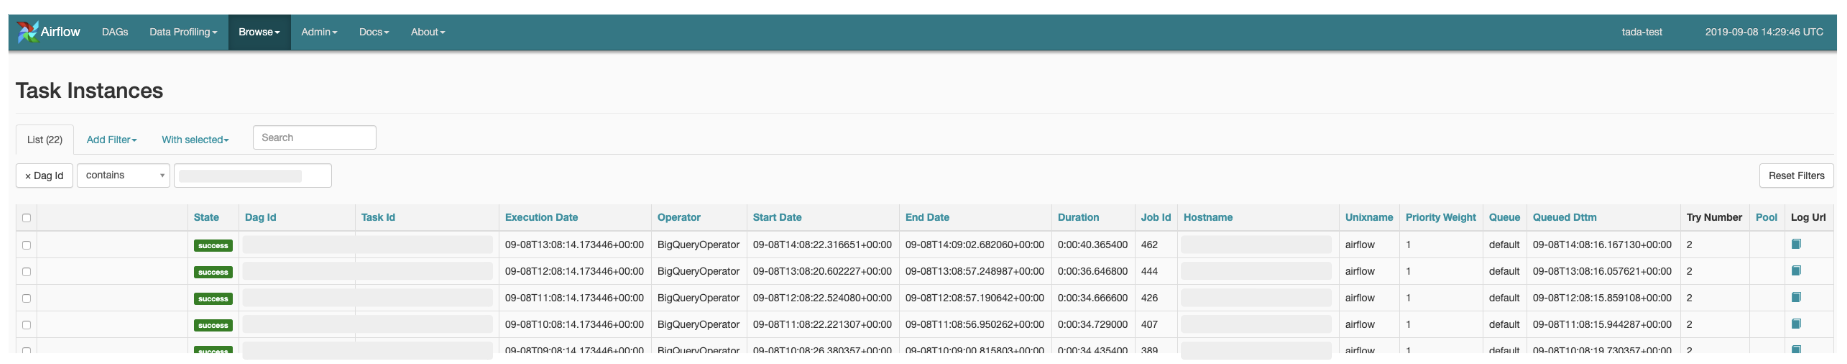Screen dimensions: 1847x364
Task: Check the row with Job Id 462
Action: 27,245
